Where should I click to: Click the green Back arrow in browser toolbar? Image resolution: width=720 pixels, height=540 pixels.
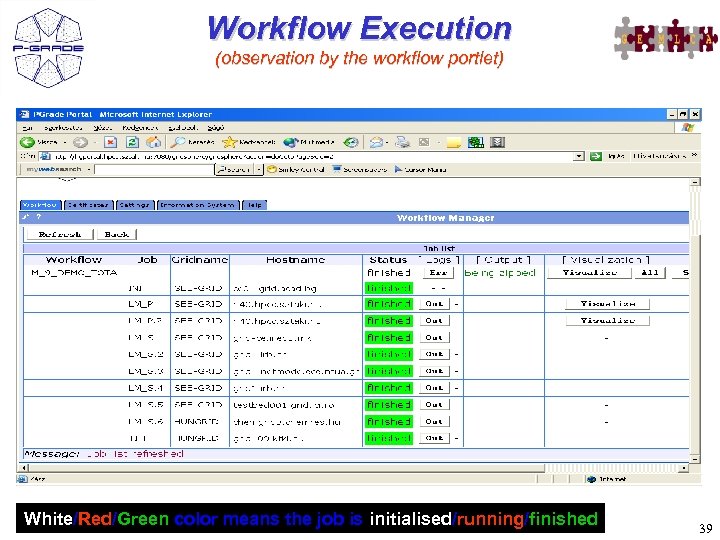pyautogui.click(x=28, y=142)
